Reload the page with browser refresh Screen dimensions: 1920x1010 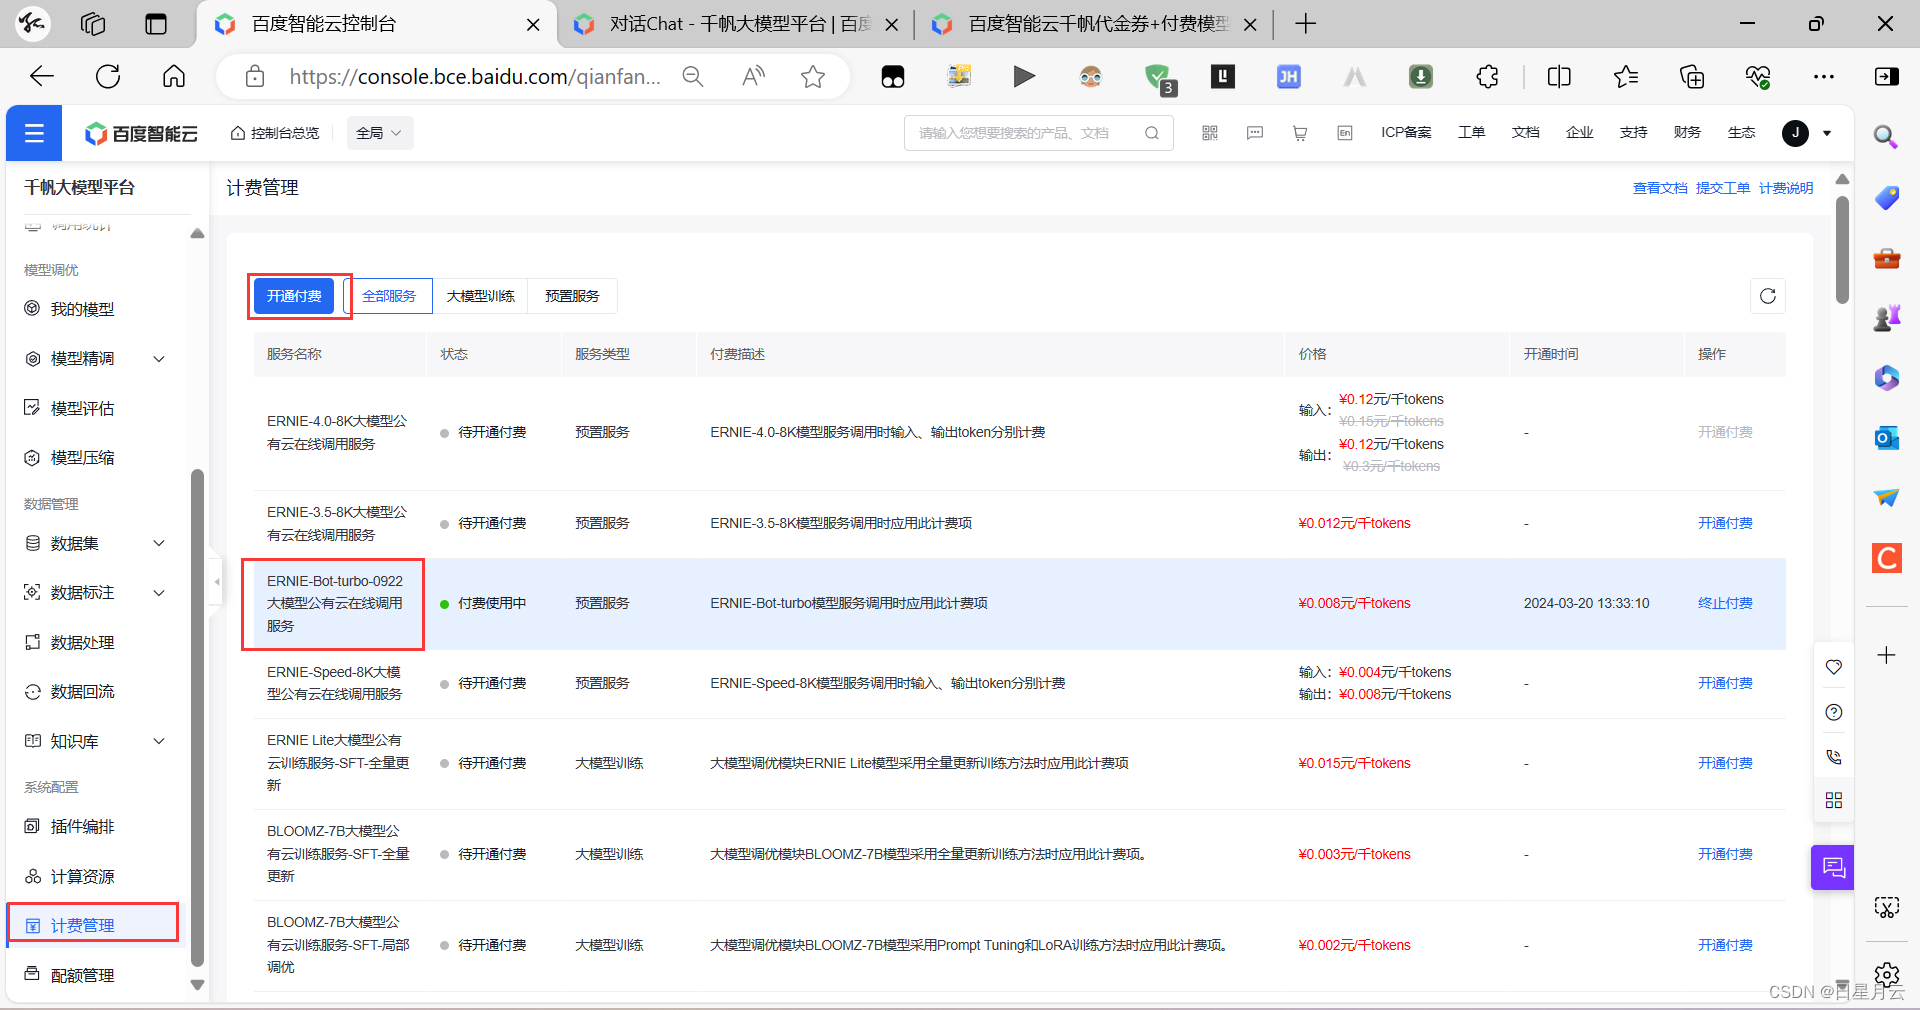pos(108,76)
